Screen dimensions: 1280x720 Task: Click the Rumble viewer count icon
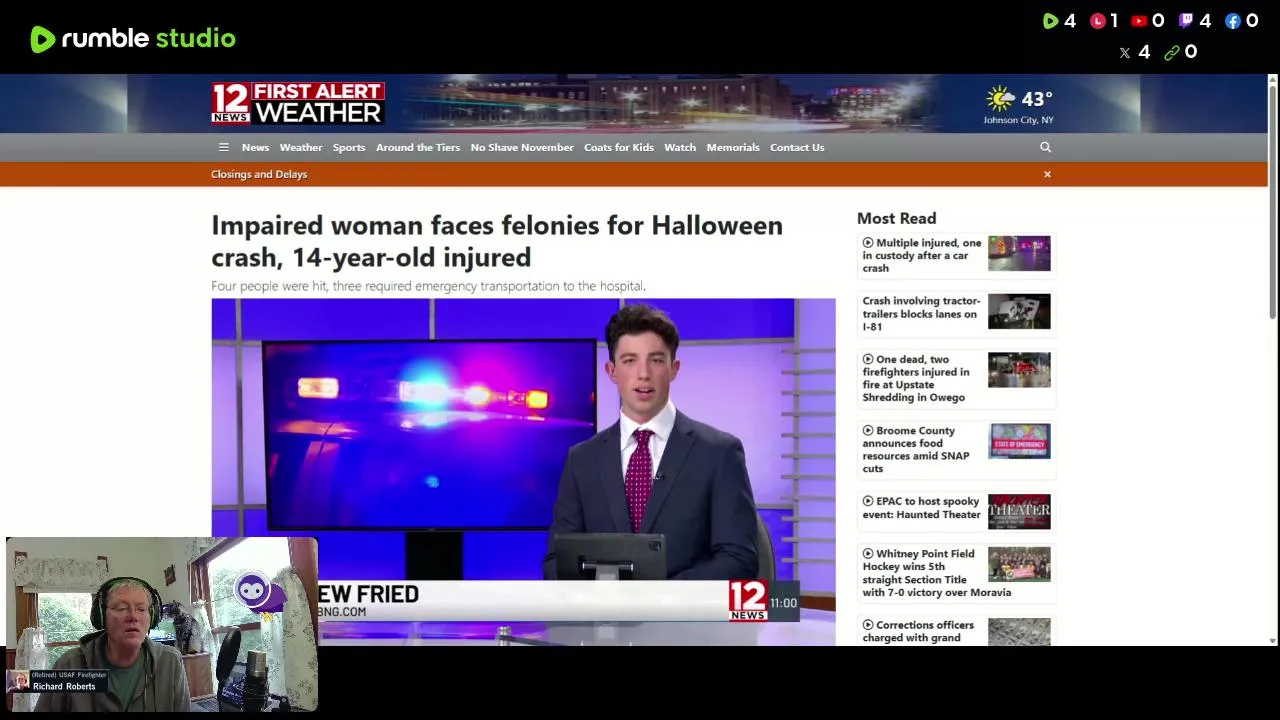[1050, 21]
